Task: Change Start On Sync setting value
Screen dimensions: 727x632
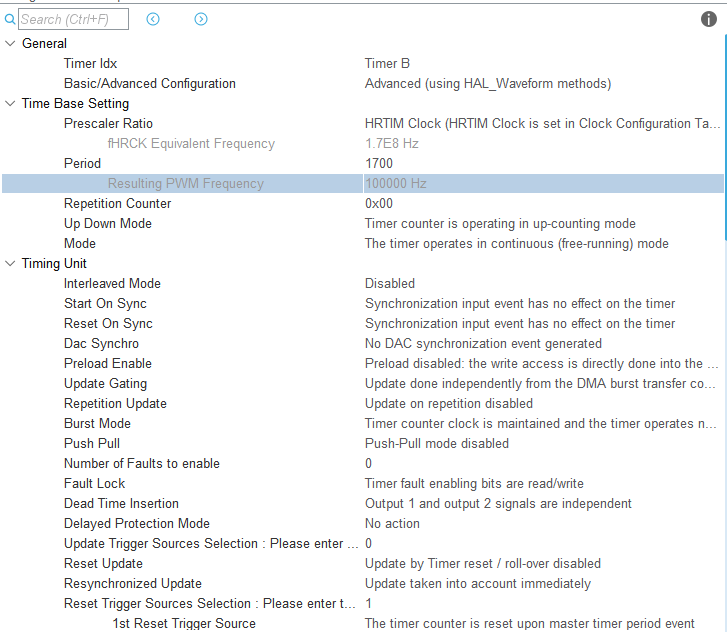Action: (520, 303)
